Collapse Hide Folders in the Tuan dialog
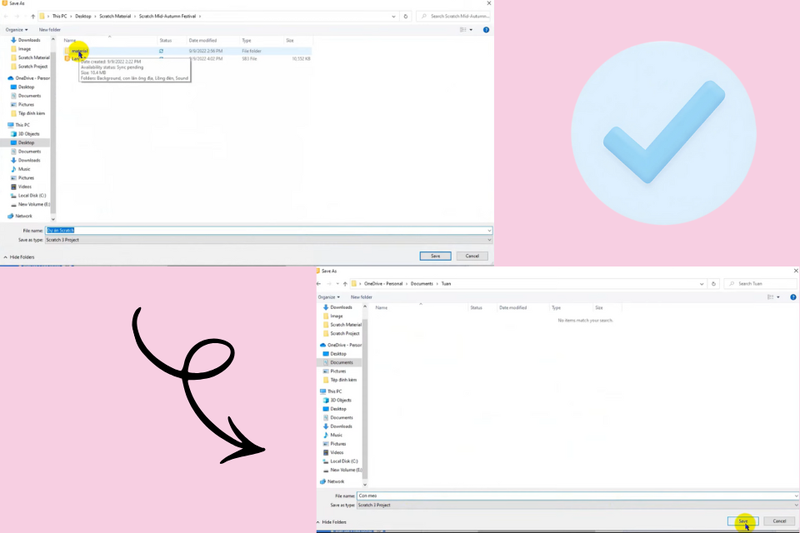 click(331, 522)
